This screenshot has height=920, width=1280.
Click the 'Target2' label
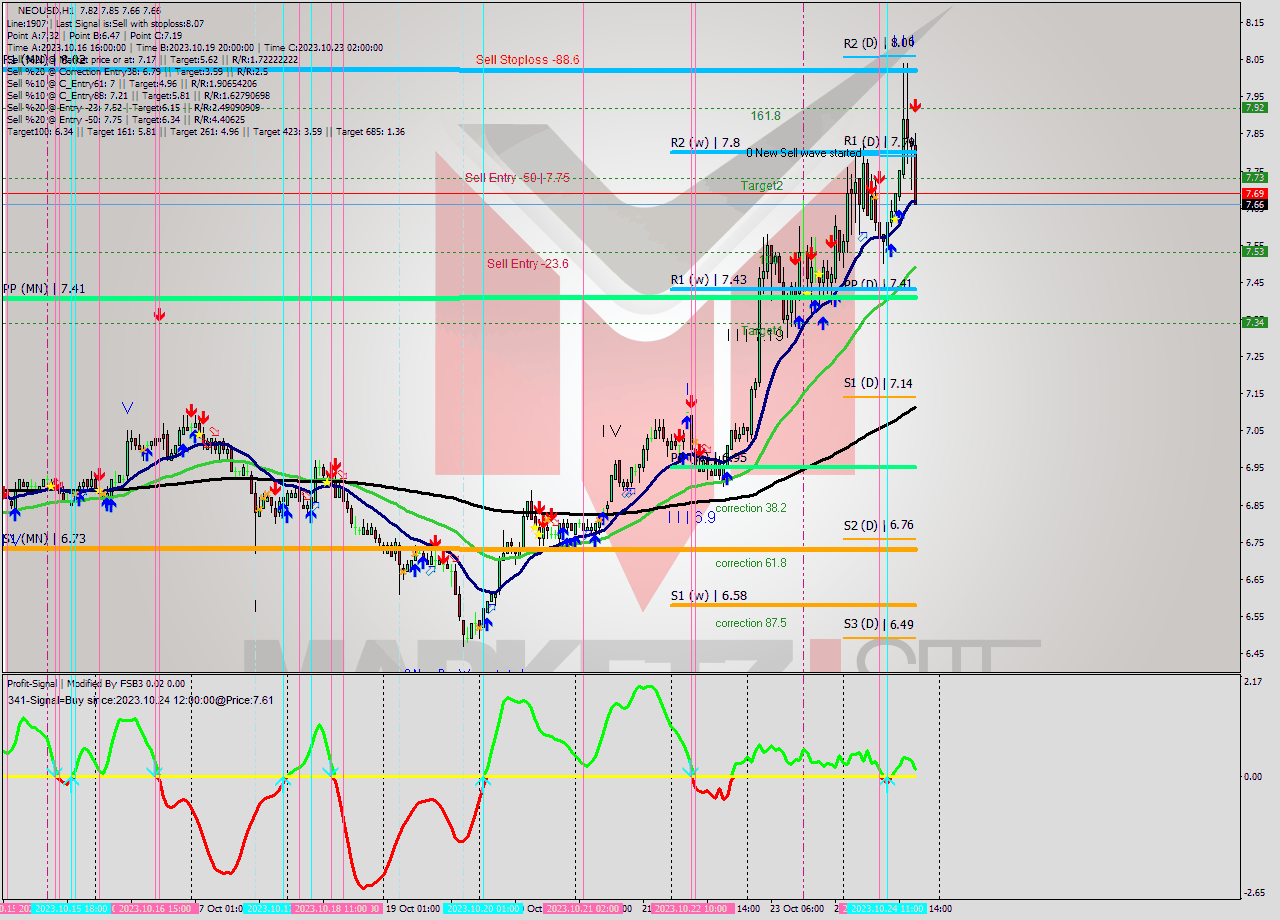(x=761, y=186)
